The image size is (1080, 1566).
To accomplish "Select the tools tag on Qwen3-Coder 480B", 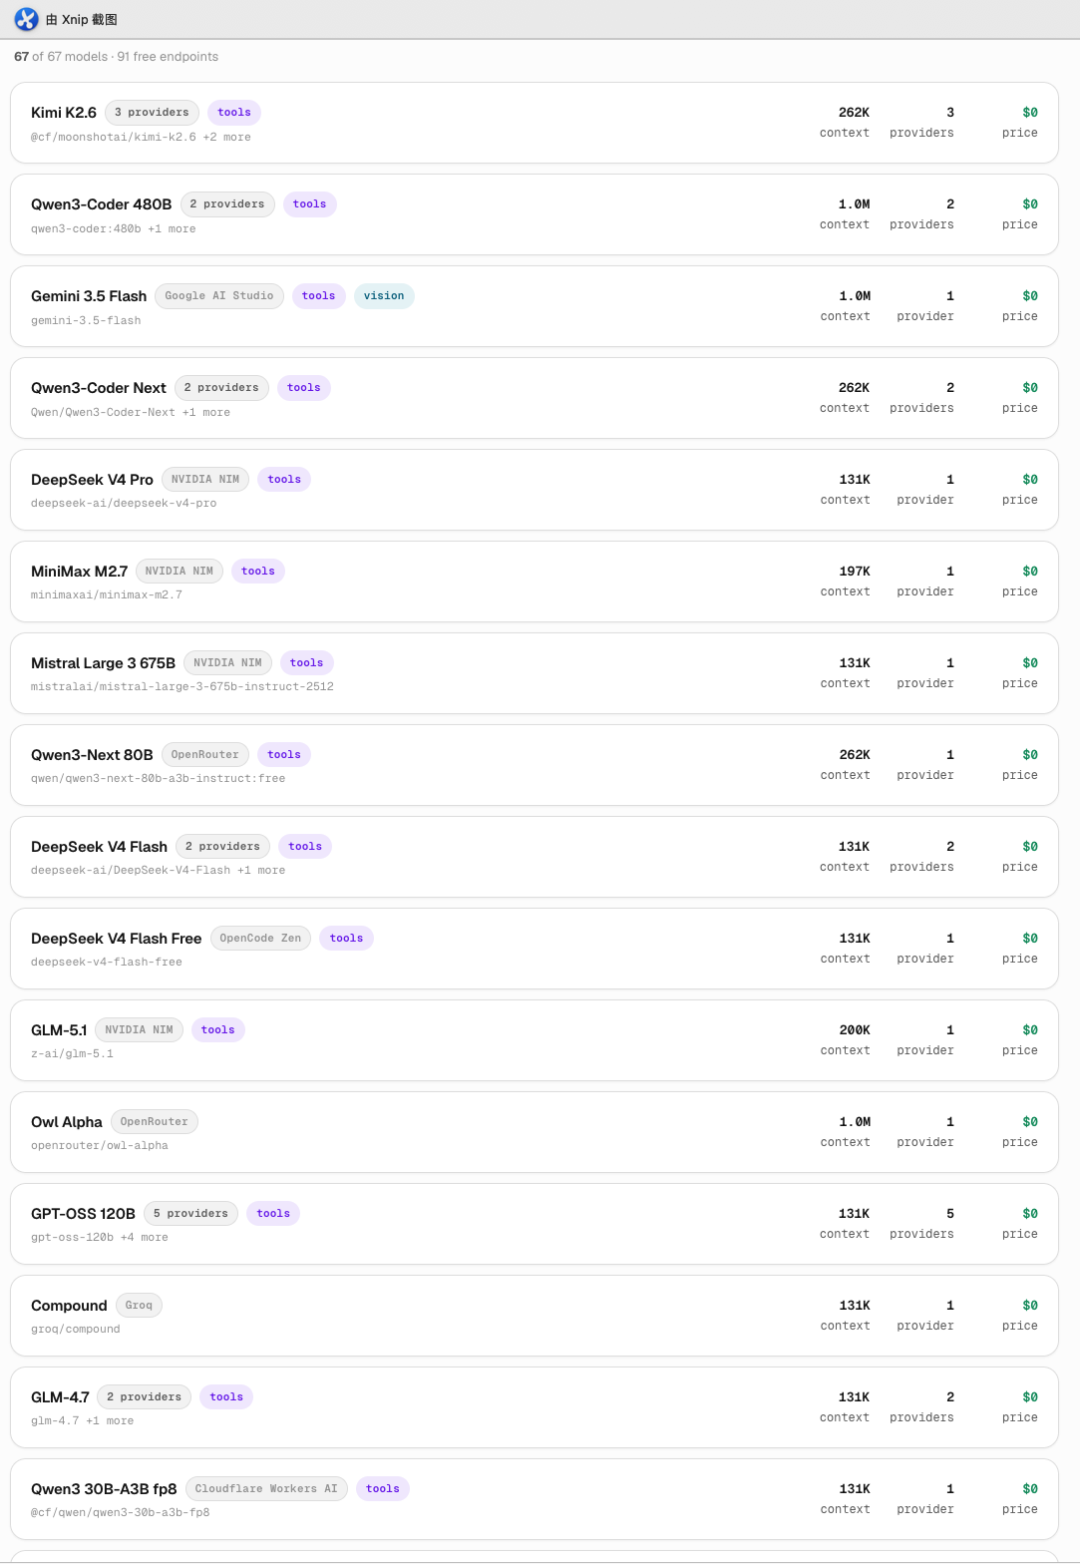I will (x=310, y=204).
